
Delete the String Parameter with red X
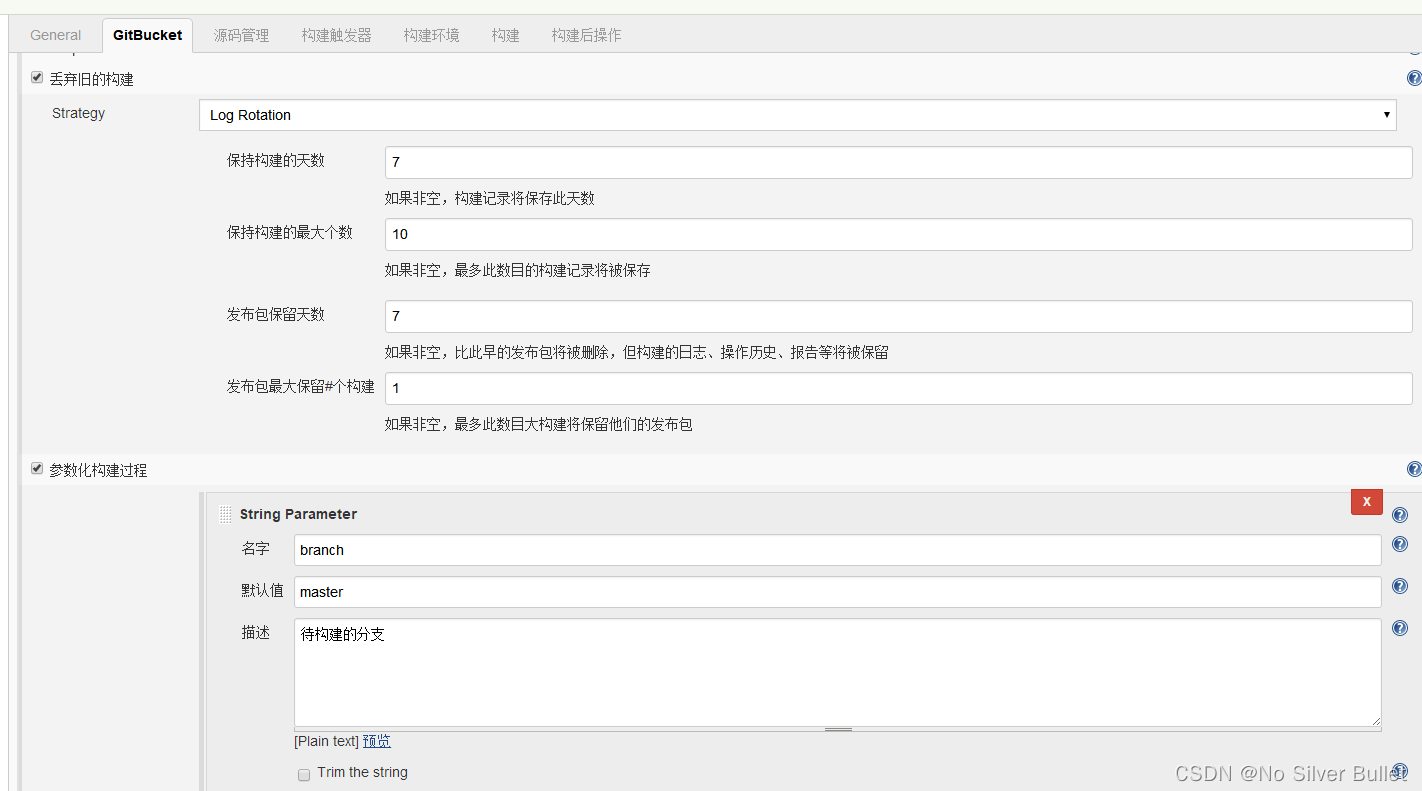point(1367,502)
